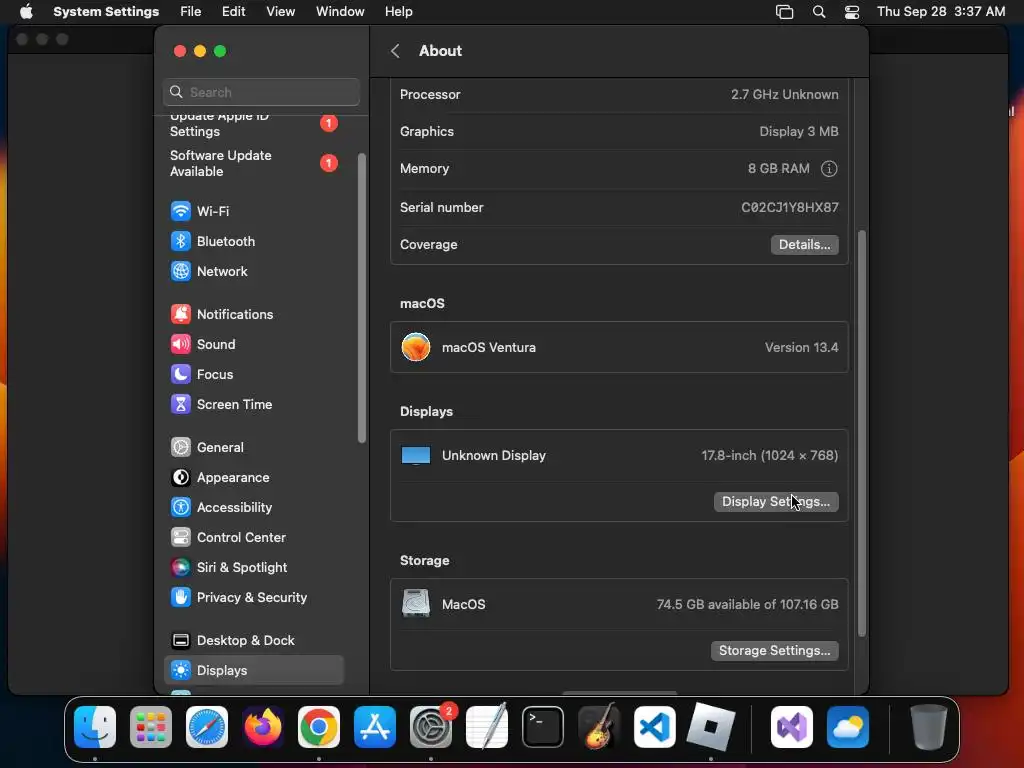The image size is (1024, 768).
Task: Open Roblox from the Dock
Action: coord(711,727)
